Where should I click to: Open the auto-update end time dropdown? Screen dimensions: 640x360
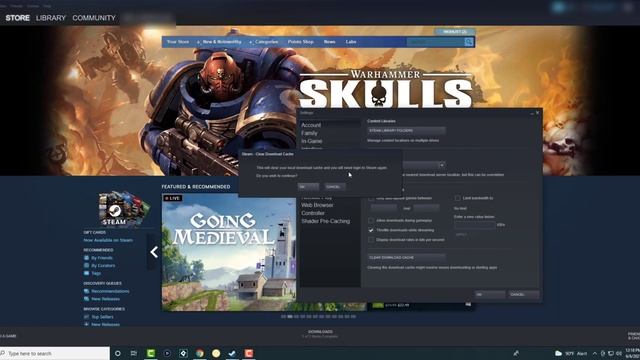click(x=426, y=208)
